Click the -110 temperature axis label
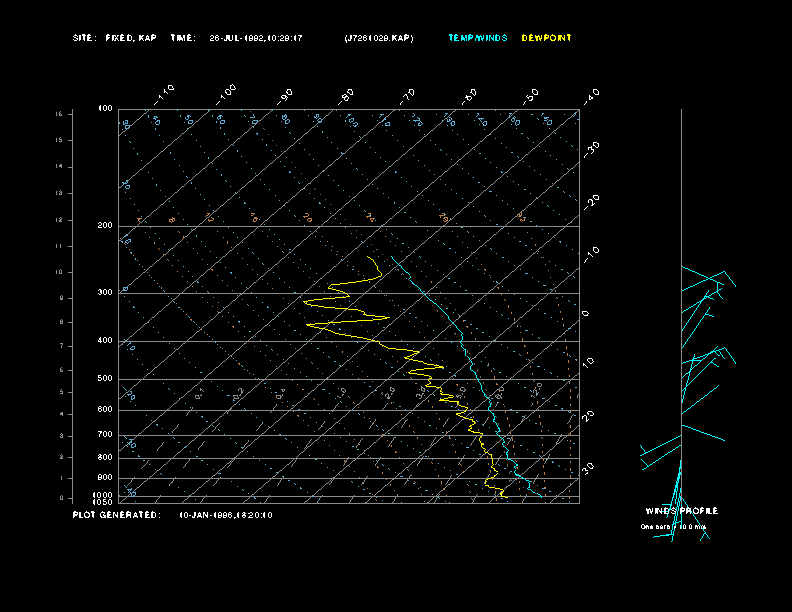 tap(166, 92)
